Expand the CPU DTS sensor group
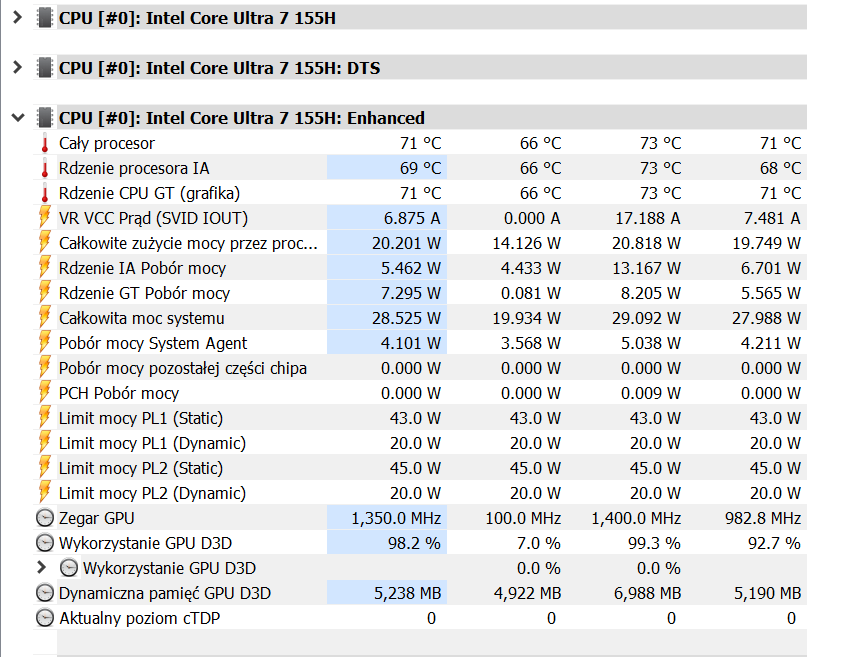Image resolution: width=858 pixels, height=657 pixels. 16,67
